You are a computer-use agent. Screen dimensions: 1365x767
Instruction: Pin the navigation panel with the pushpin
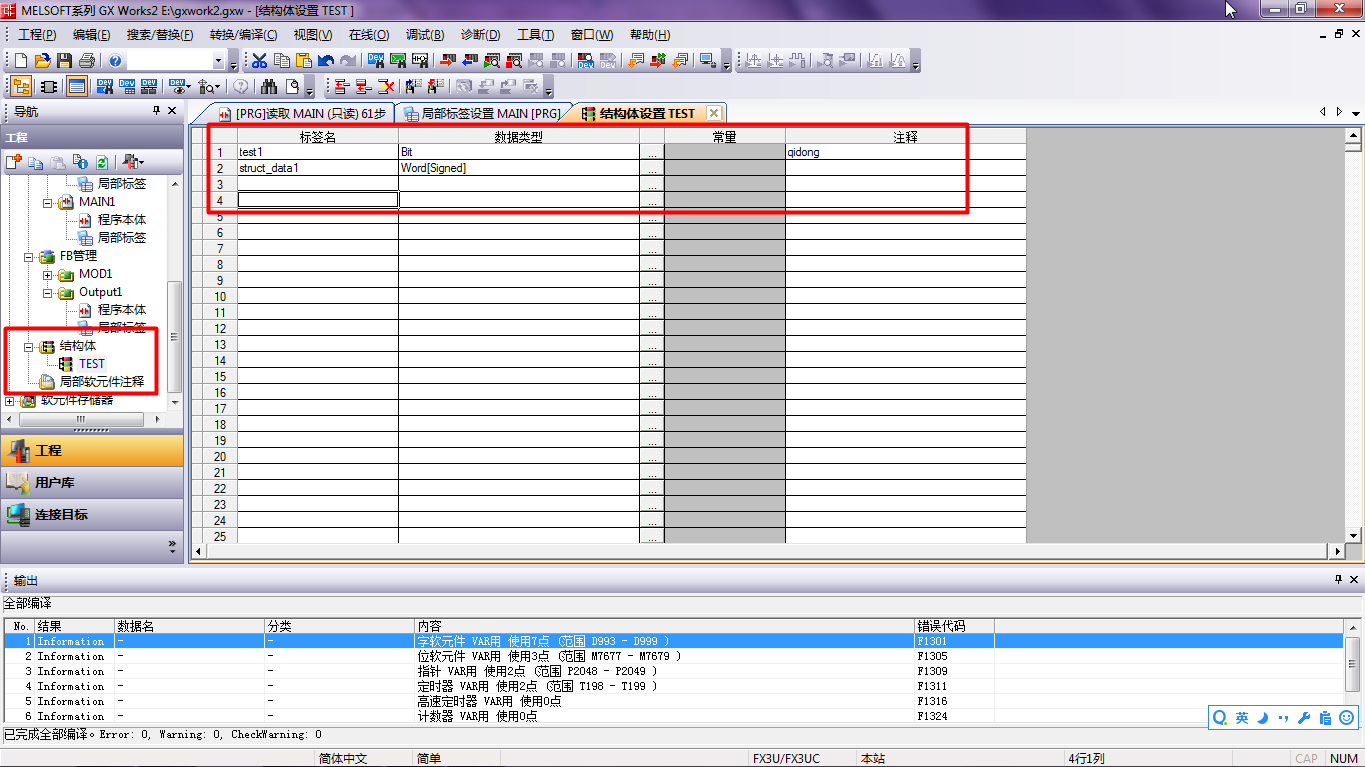[156, 111]
